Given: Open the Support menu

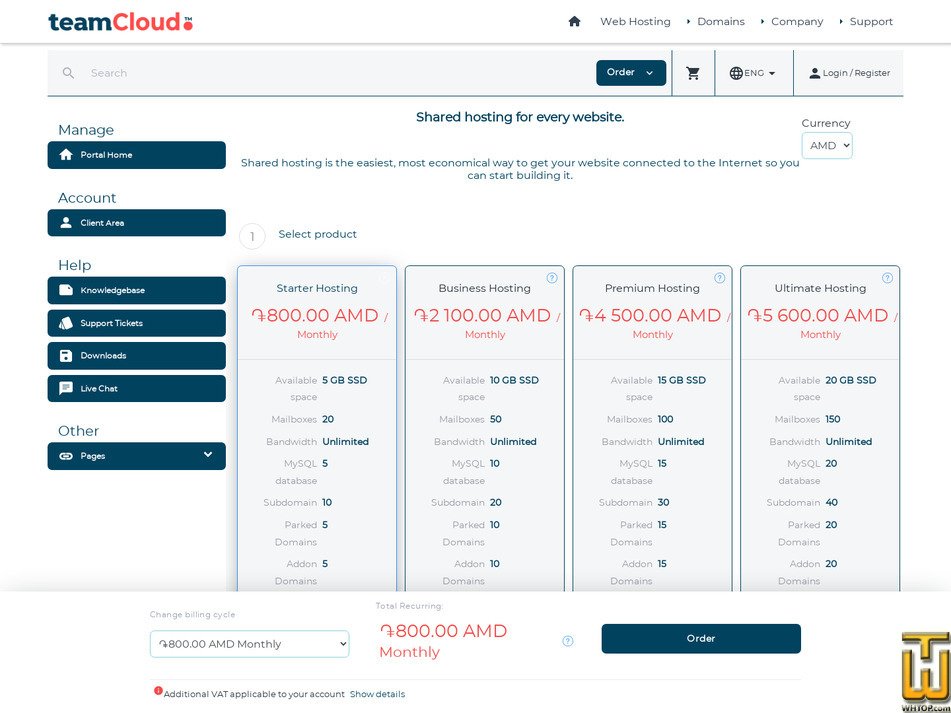Looking at the screenshot, I should (x=871, y=21).
